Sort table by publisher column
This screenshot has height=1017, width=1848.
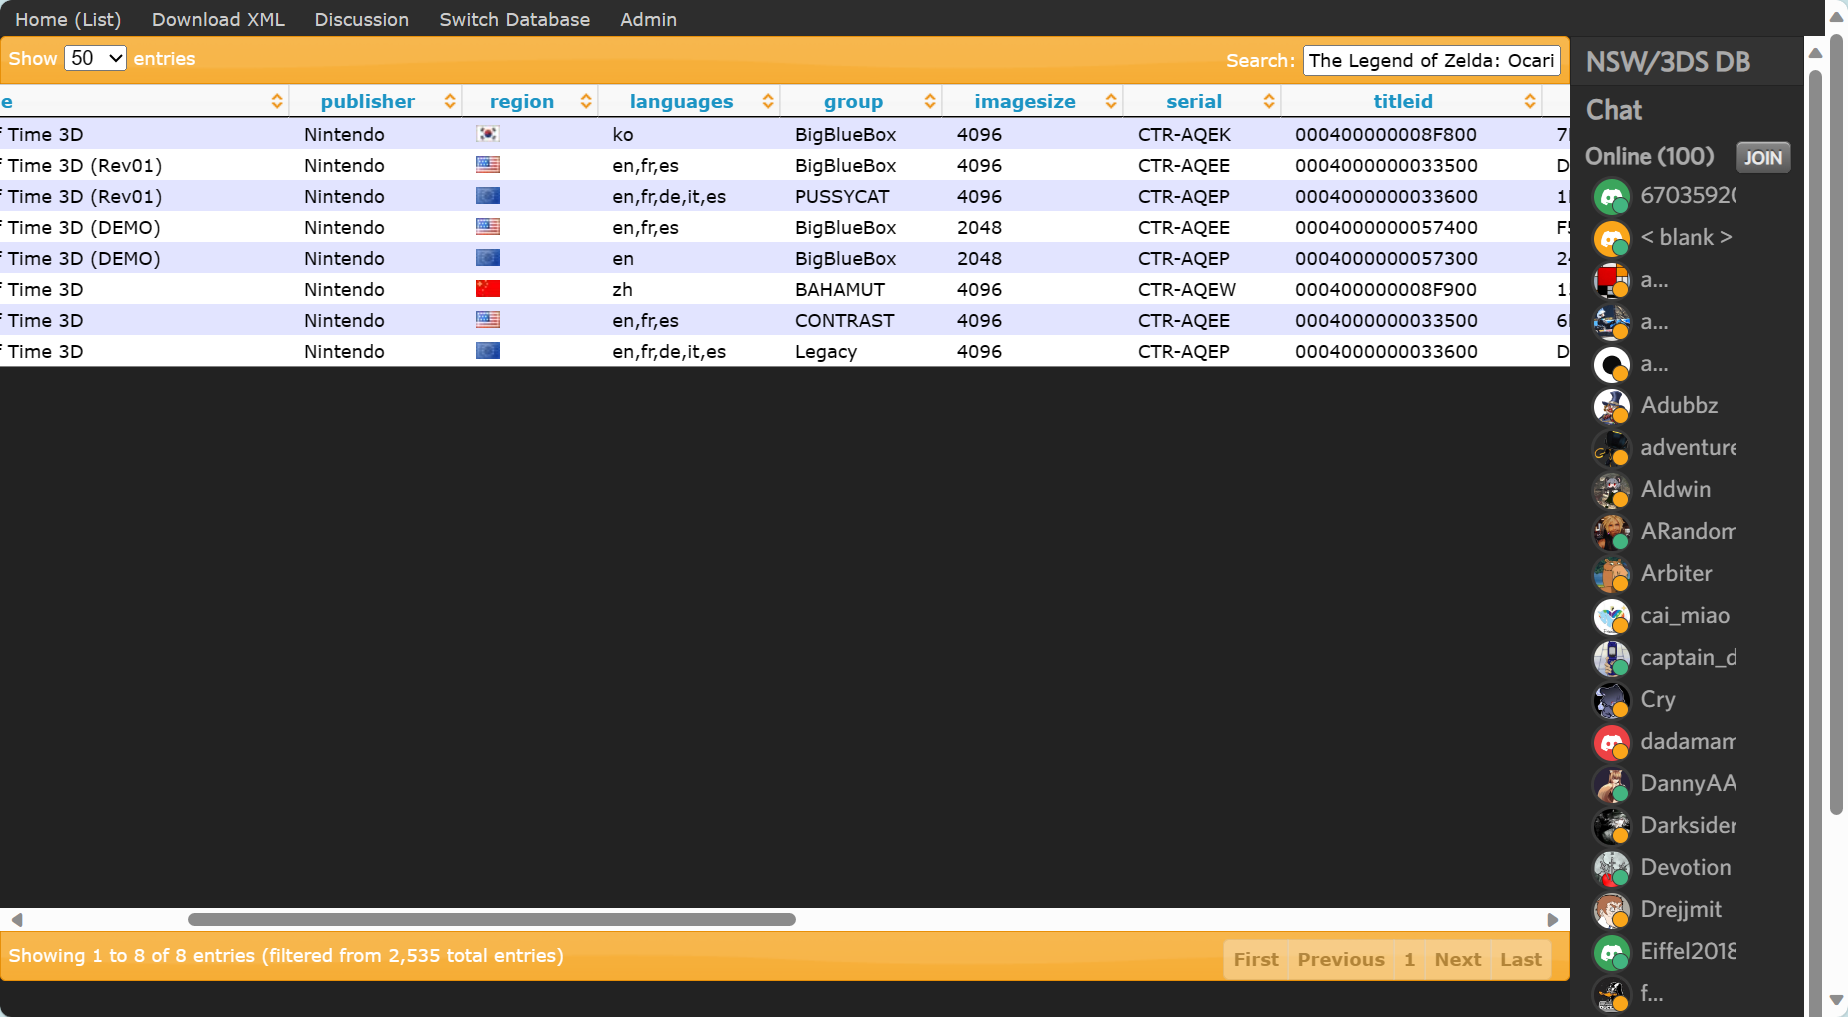375,101
